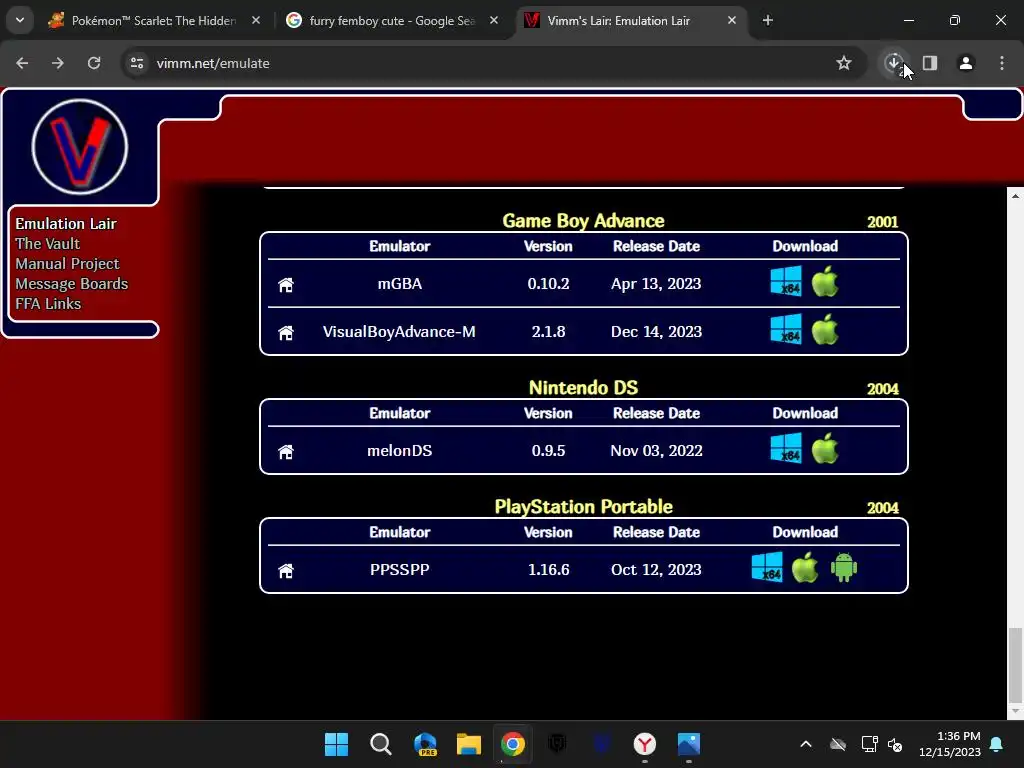The height and width of the screenshot is (768, 1024).
Task: Click scrollbar up arrow
Action: click(x=1015, y=195)
